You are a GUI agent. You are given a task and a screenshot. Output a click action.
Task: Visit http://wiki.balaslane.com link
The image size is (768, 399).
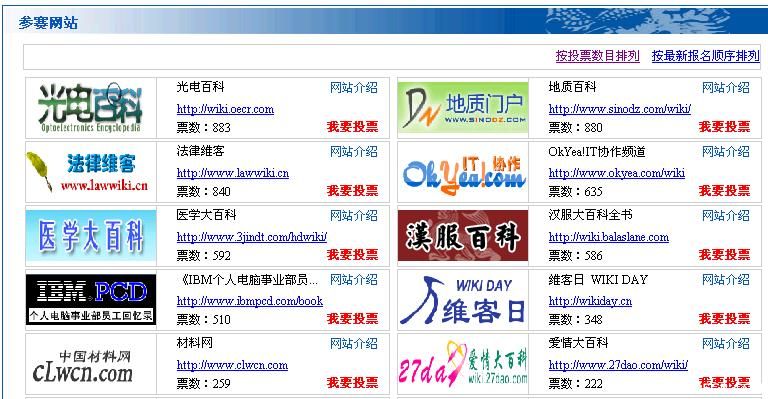coord(609,237)
